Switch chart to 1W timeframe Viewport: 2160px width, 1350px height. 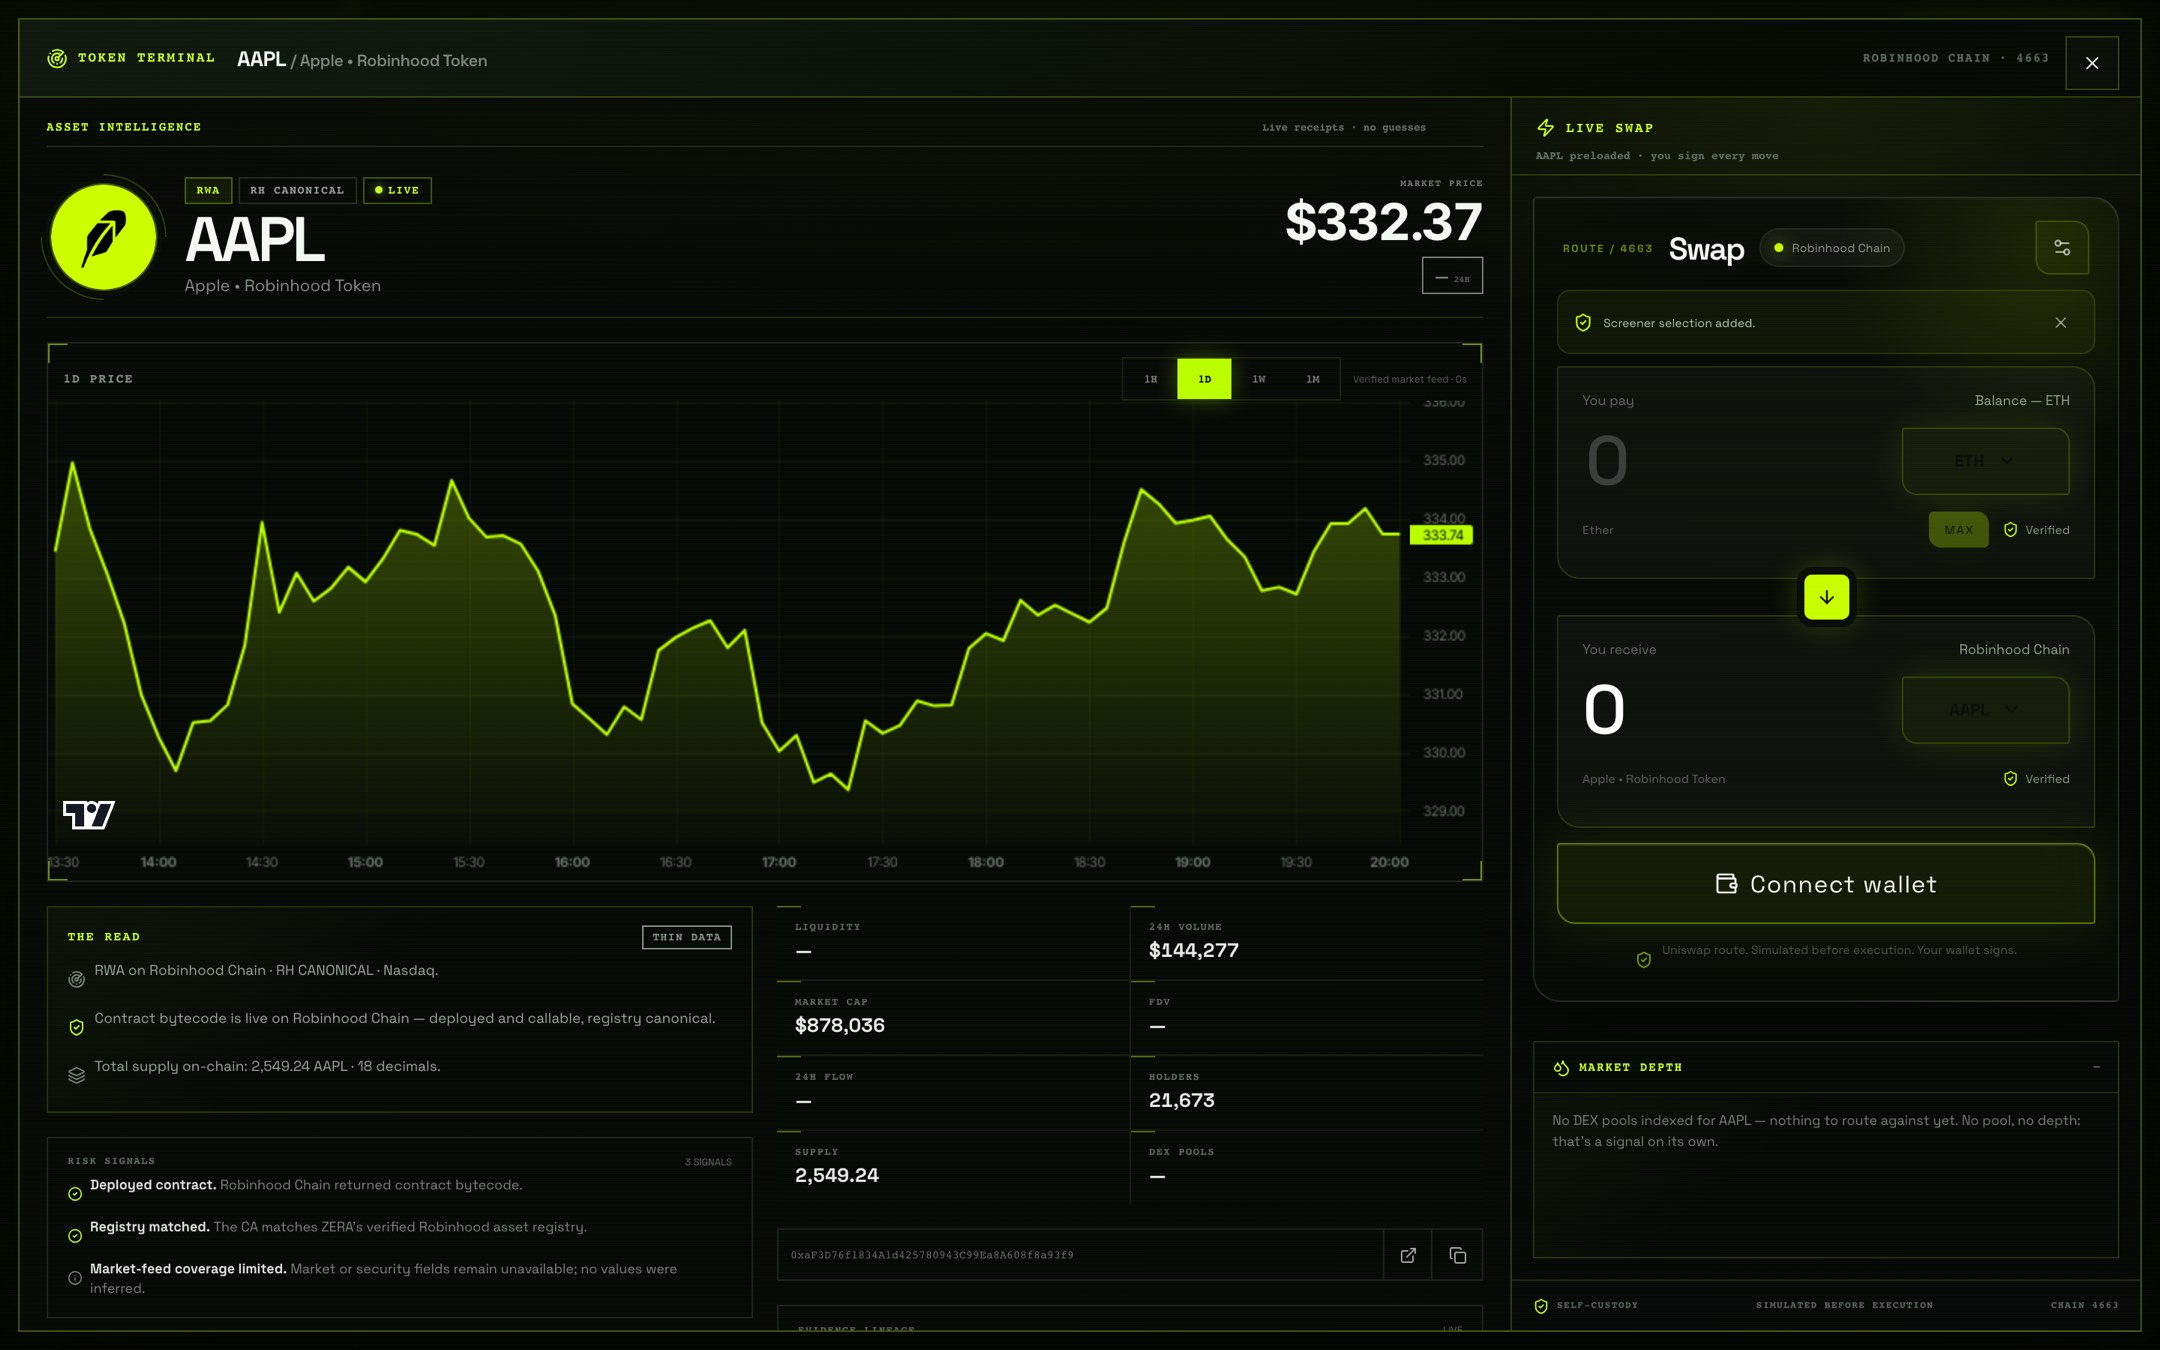(1259, 379)
